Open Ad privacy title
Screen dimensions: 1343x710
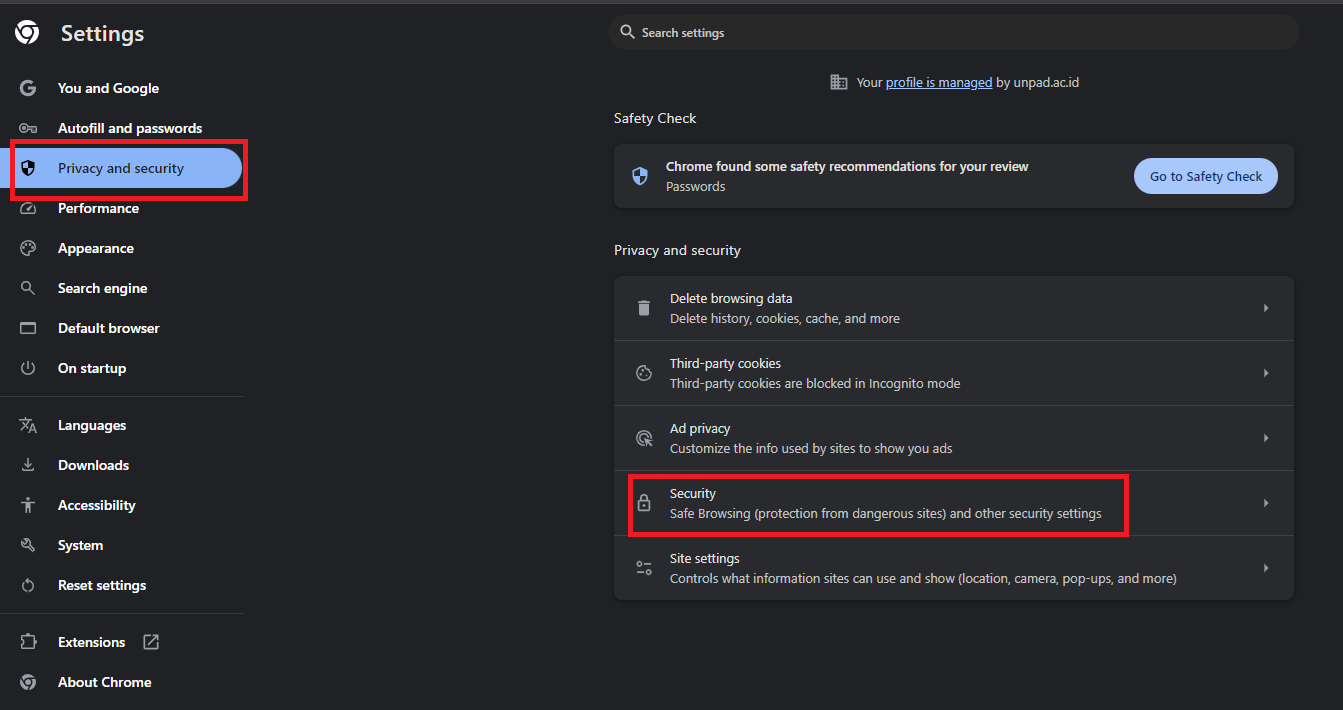(x=700, y=428)
